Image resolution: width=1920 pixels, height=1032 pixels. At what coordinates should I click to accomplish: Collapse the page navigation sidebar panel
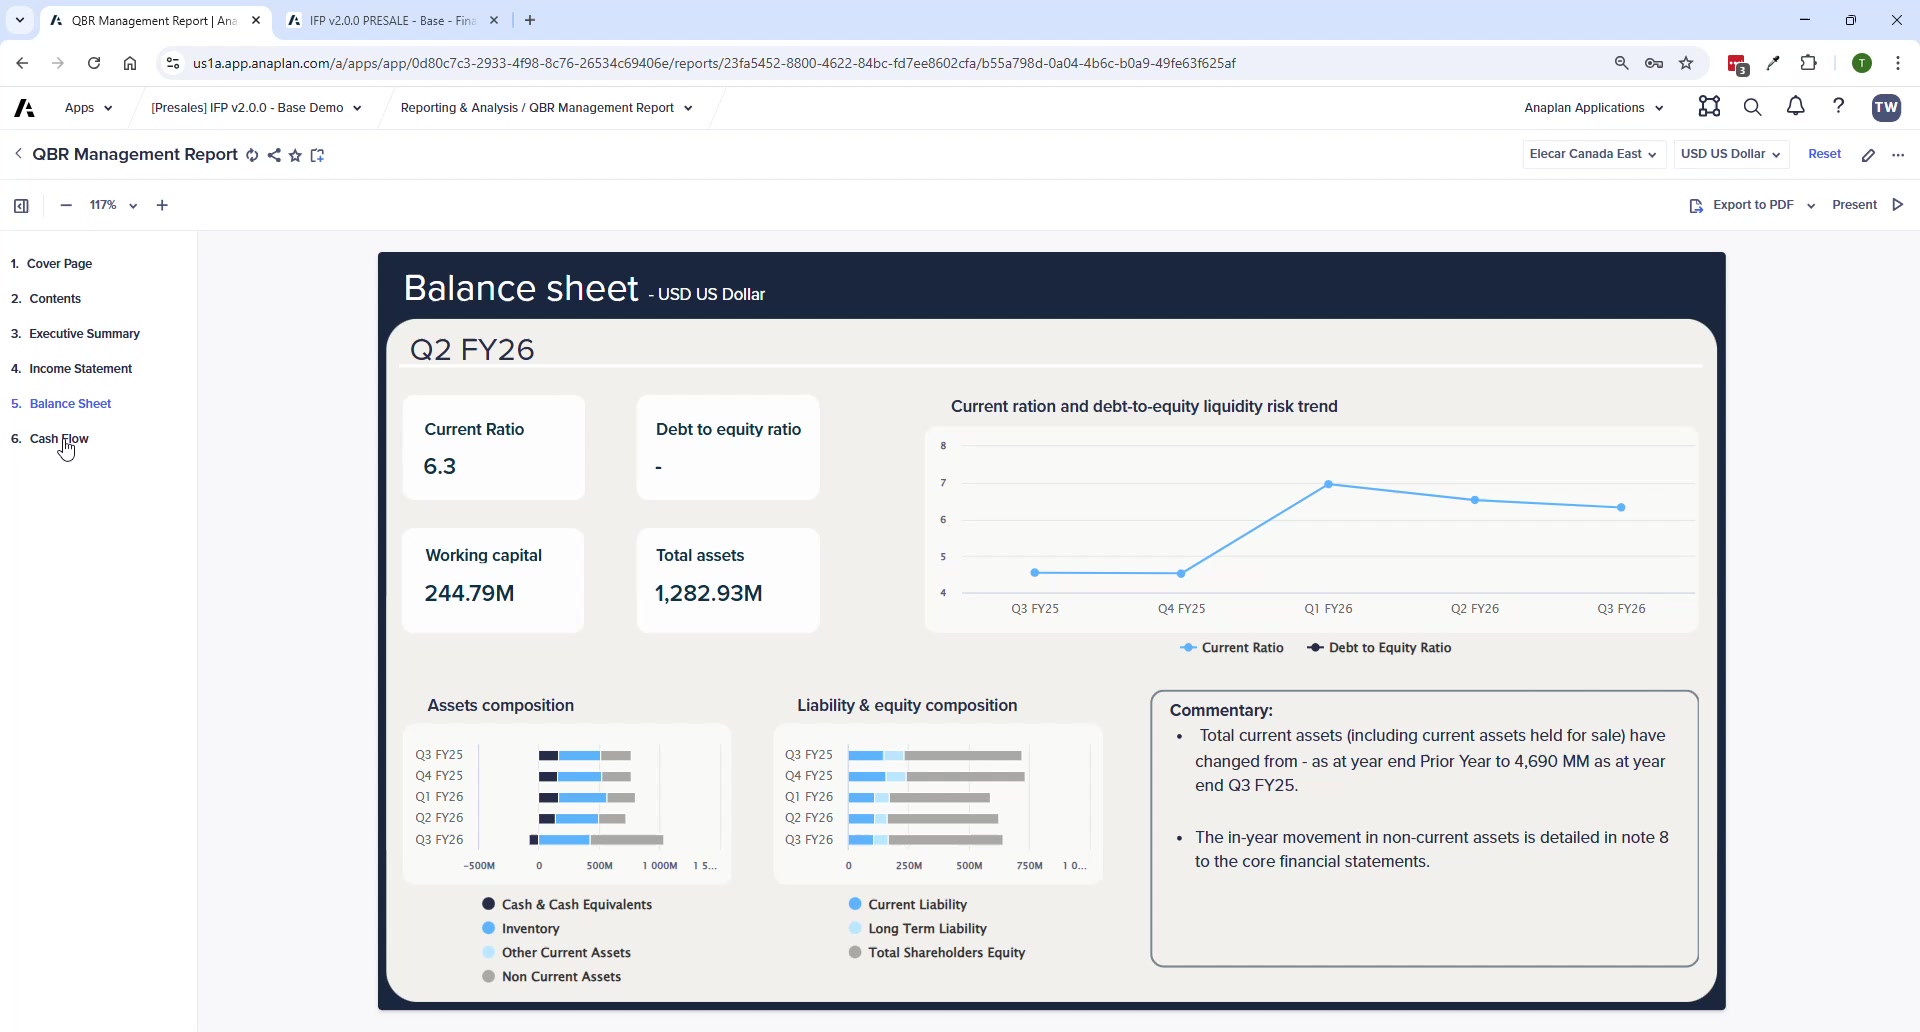tap(20, 205)
